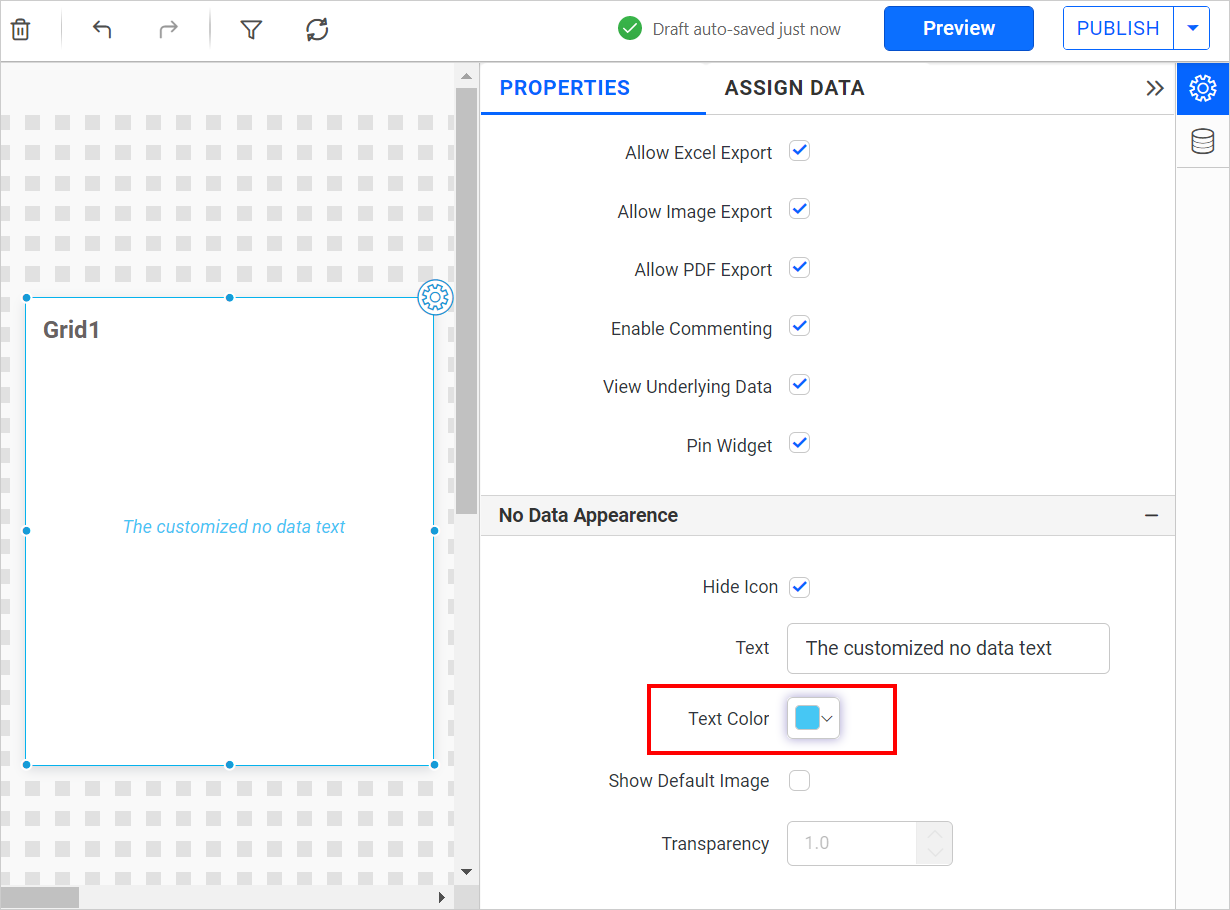Screen dimensions: 1230x910
Task: Open the Publish dropdown arrow
Action: [1192, 29]
